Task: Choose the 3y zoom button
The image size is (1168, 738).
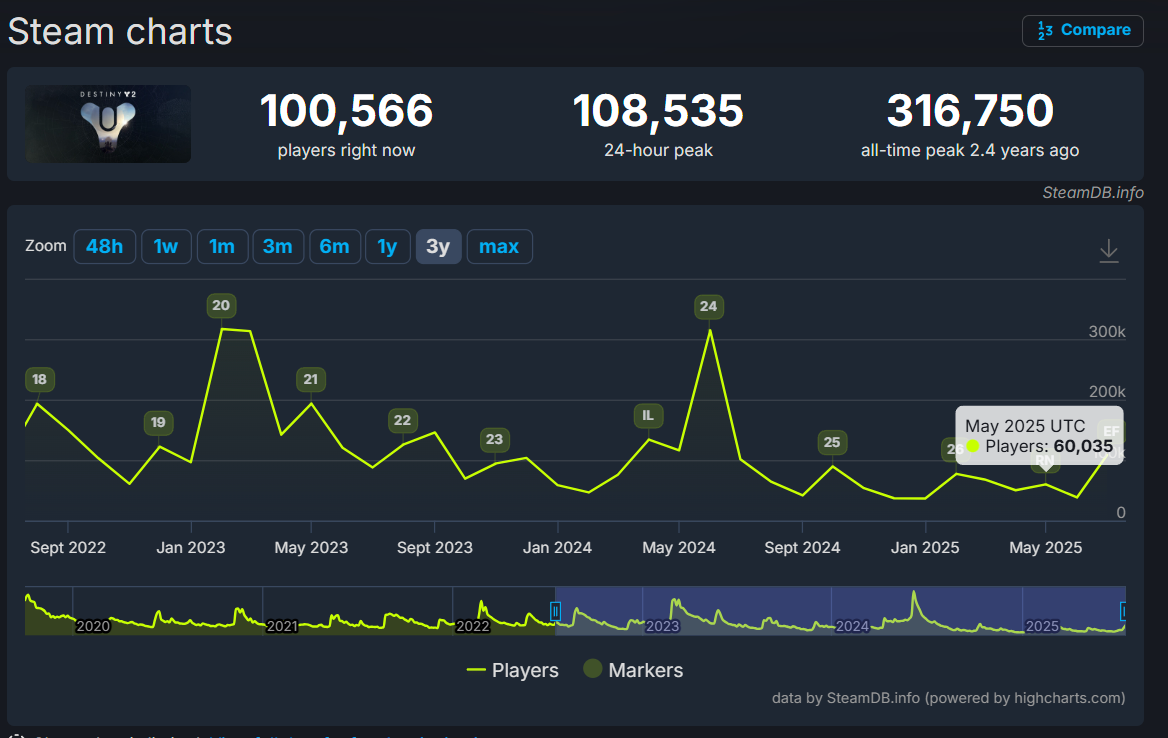Action: point(438,246)
